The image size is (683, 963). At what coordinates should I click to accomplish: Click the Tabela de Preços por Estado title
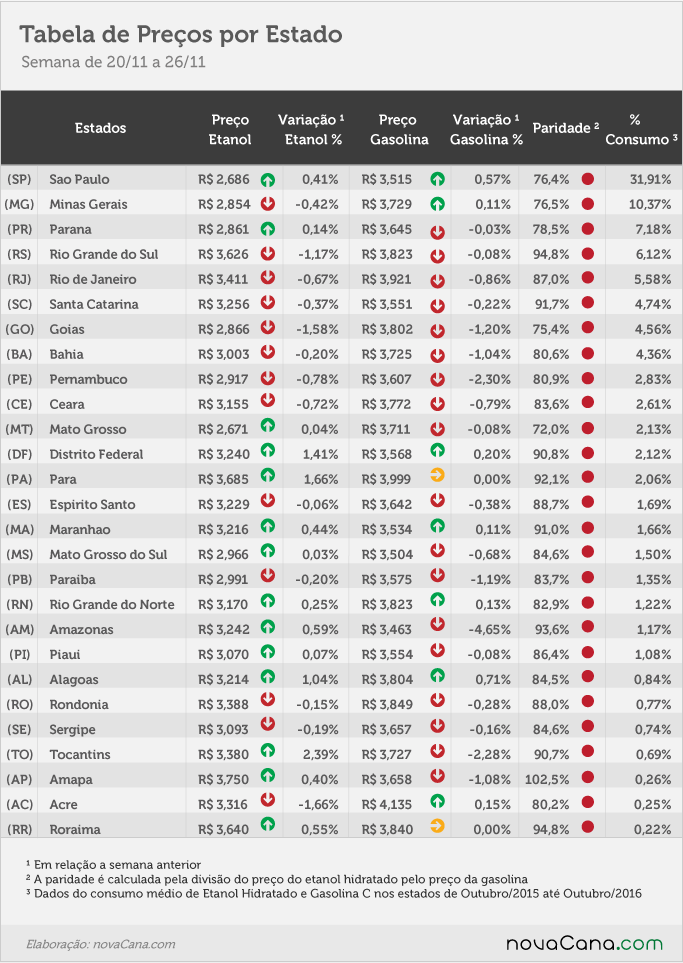(x=181, y=34)
